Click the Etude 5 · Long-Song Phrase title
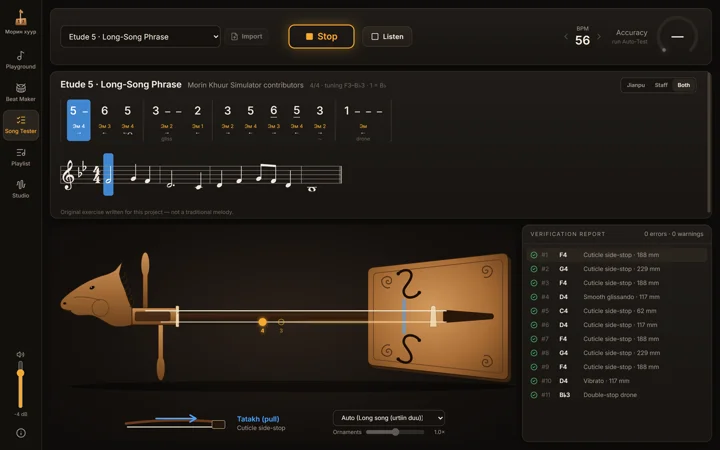 click(x=121, y=84)
